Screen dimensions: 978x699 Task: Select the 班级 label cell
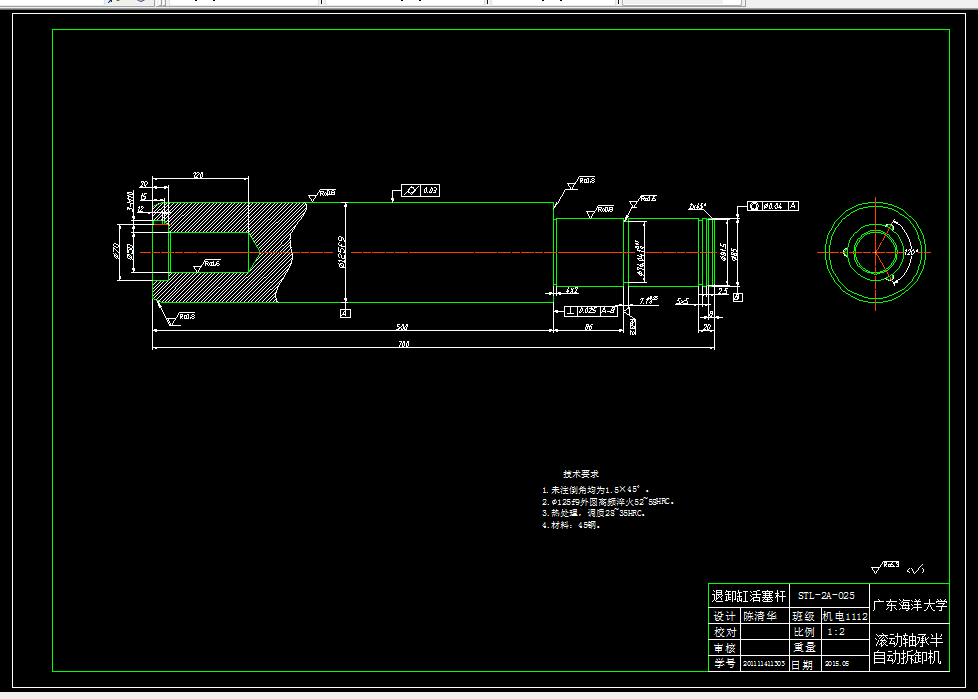(803, 616)
